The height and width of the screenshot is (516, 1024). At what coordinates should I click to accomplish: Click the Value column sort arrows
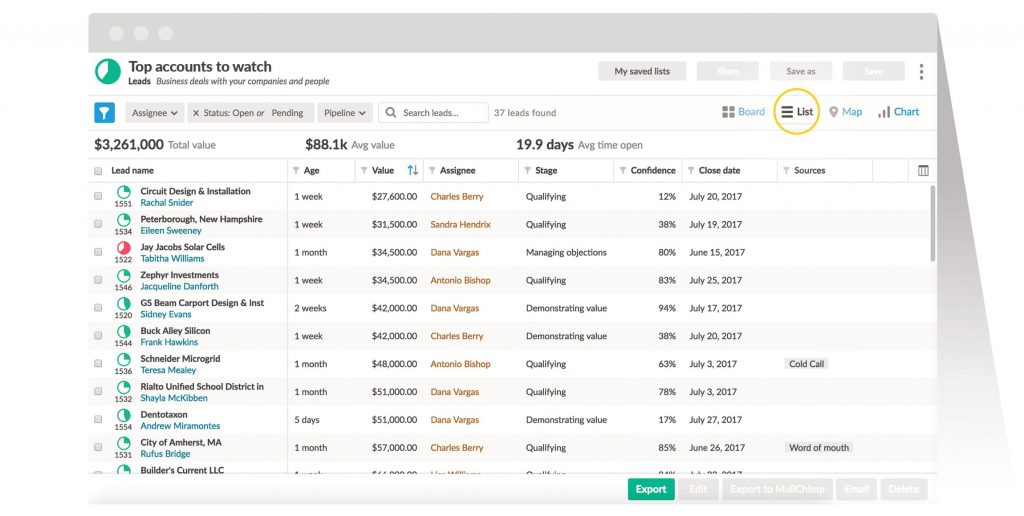click(412, 171)
